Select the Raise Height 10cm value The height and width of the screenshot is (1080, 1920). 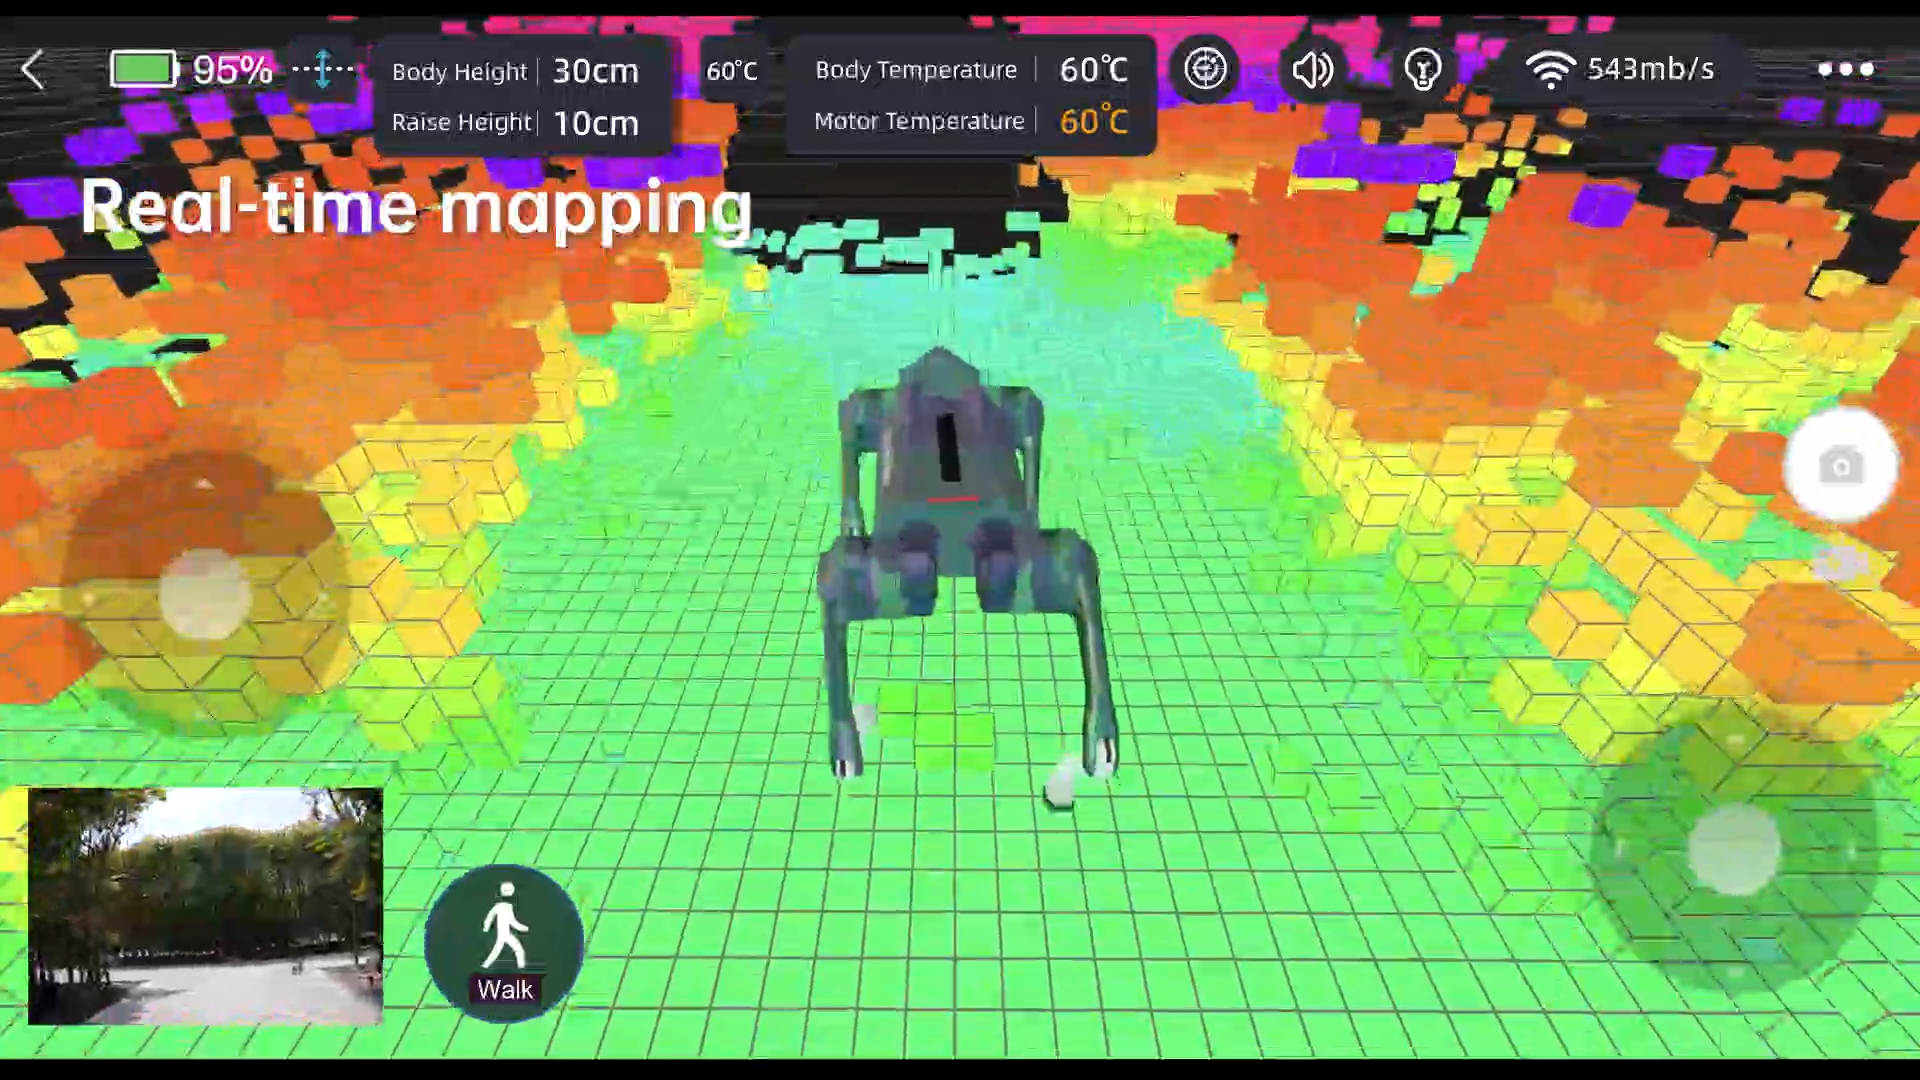tap(596, 123)
